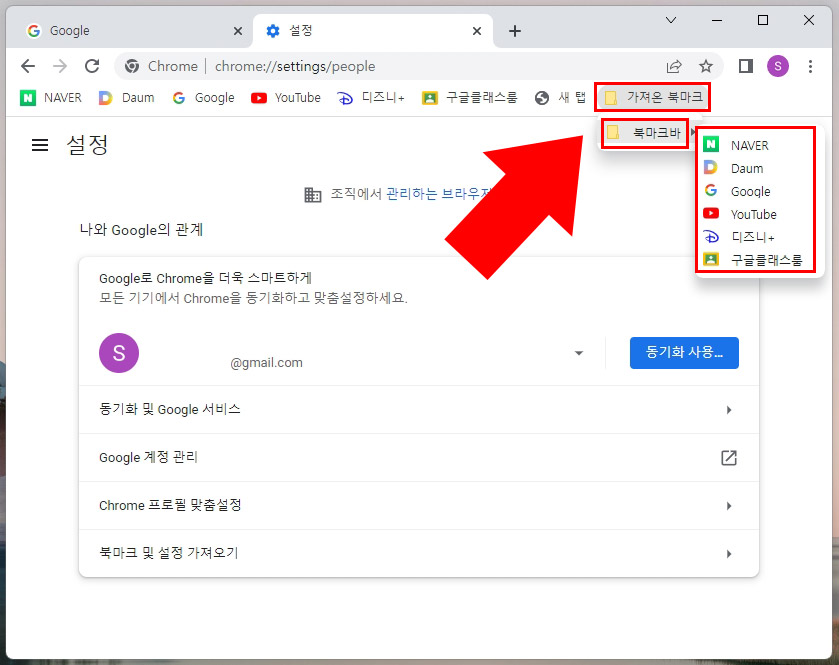Click the profile avatar in the toolbar
Viewport: 839px width, 665px height.
click(778, 65)
